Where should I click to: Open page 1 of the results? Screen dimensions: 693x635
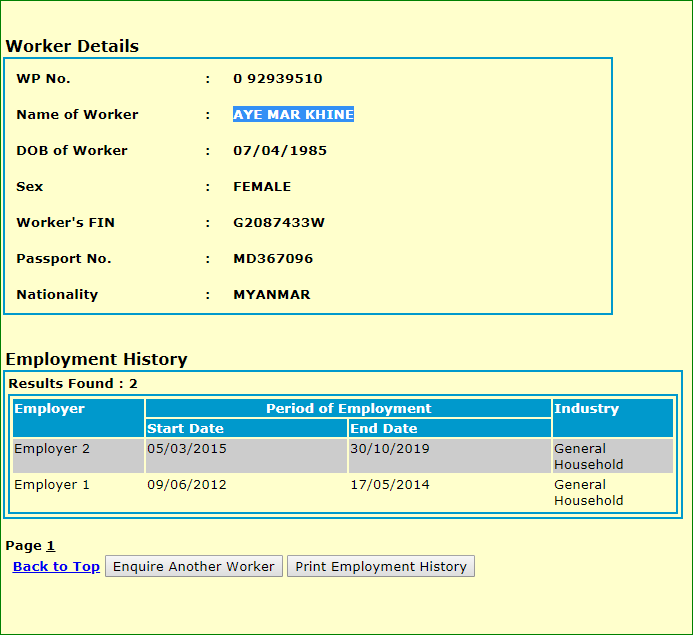point(50,546)
